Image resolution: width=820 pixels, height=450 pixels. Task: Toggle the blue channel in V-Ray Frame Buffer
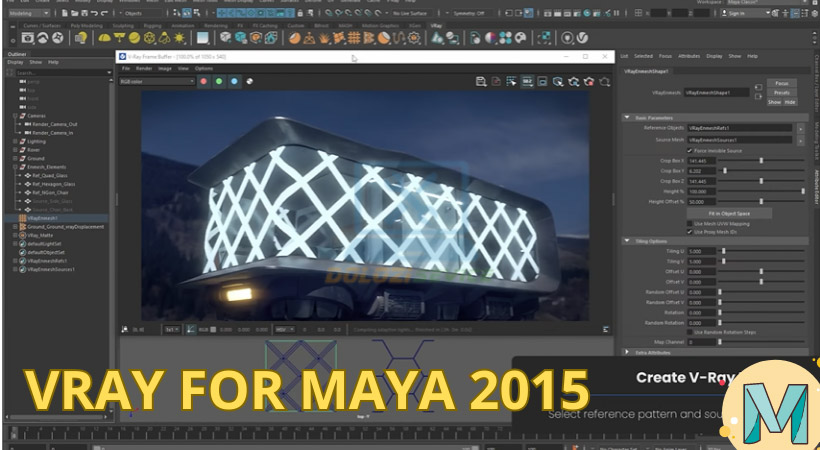[233, 81]
